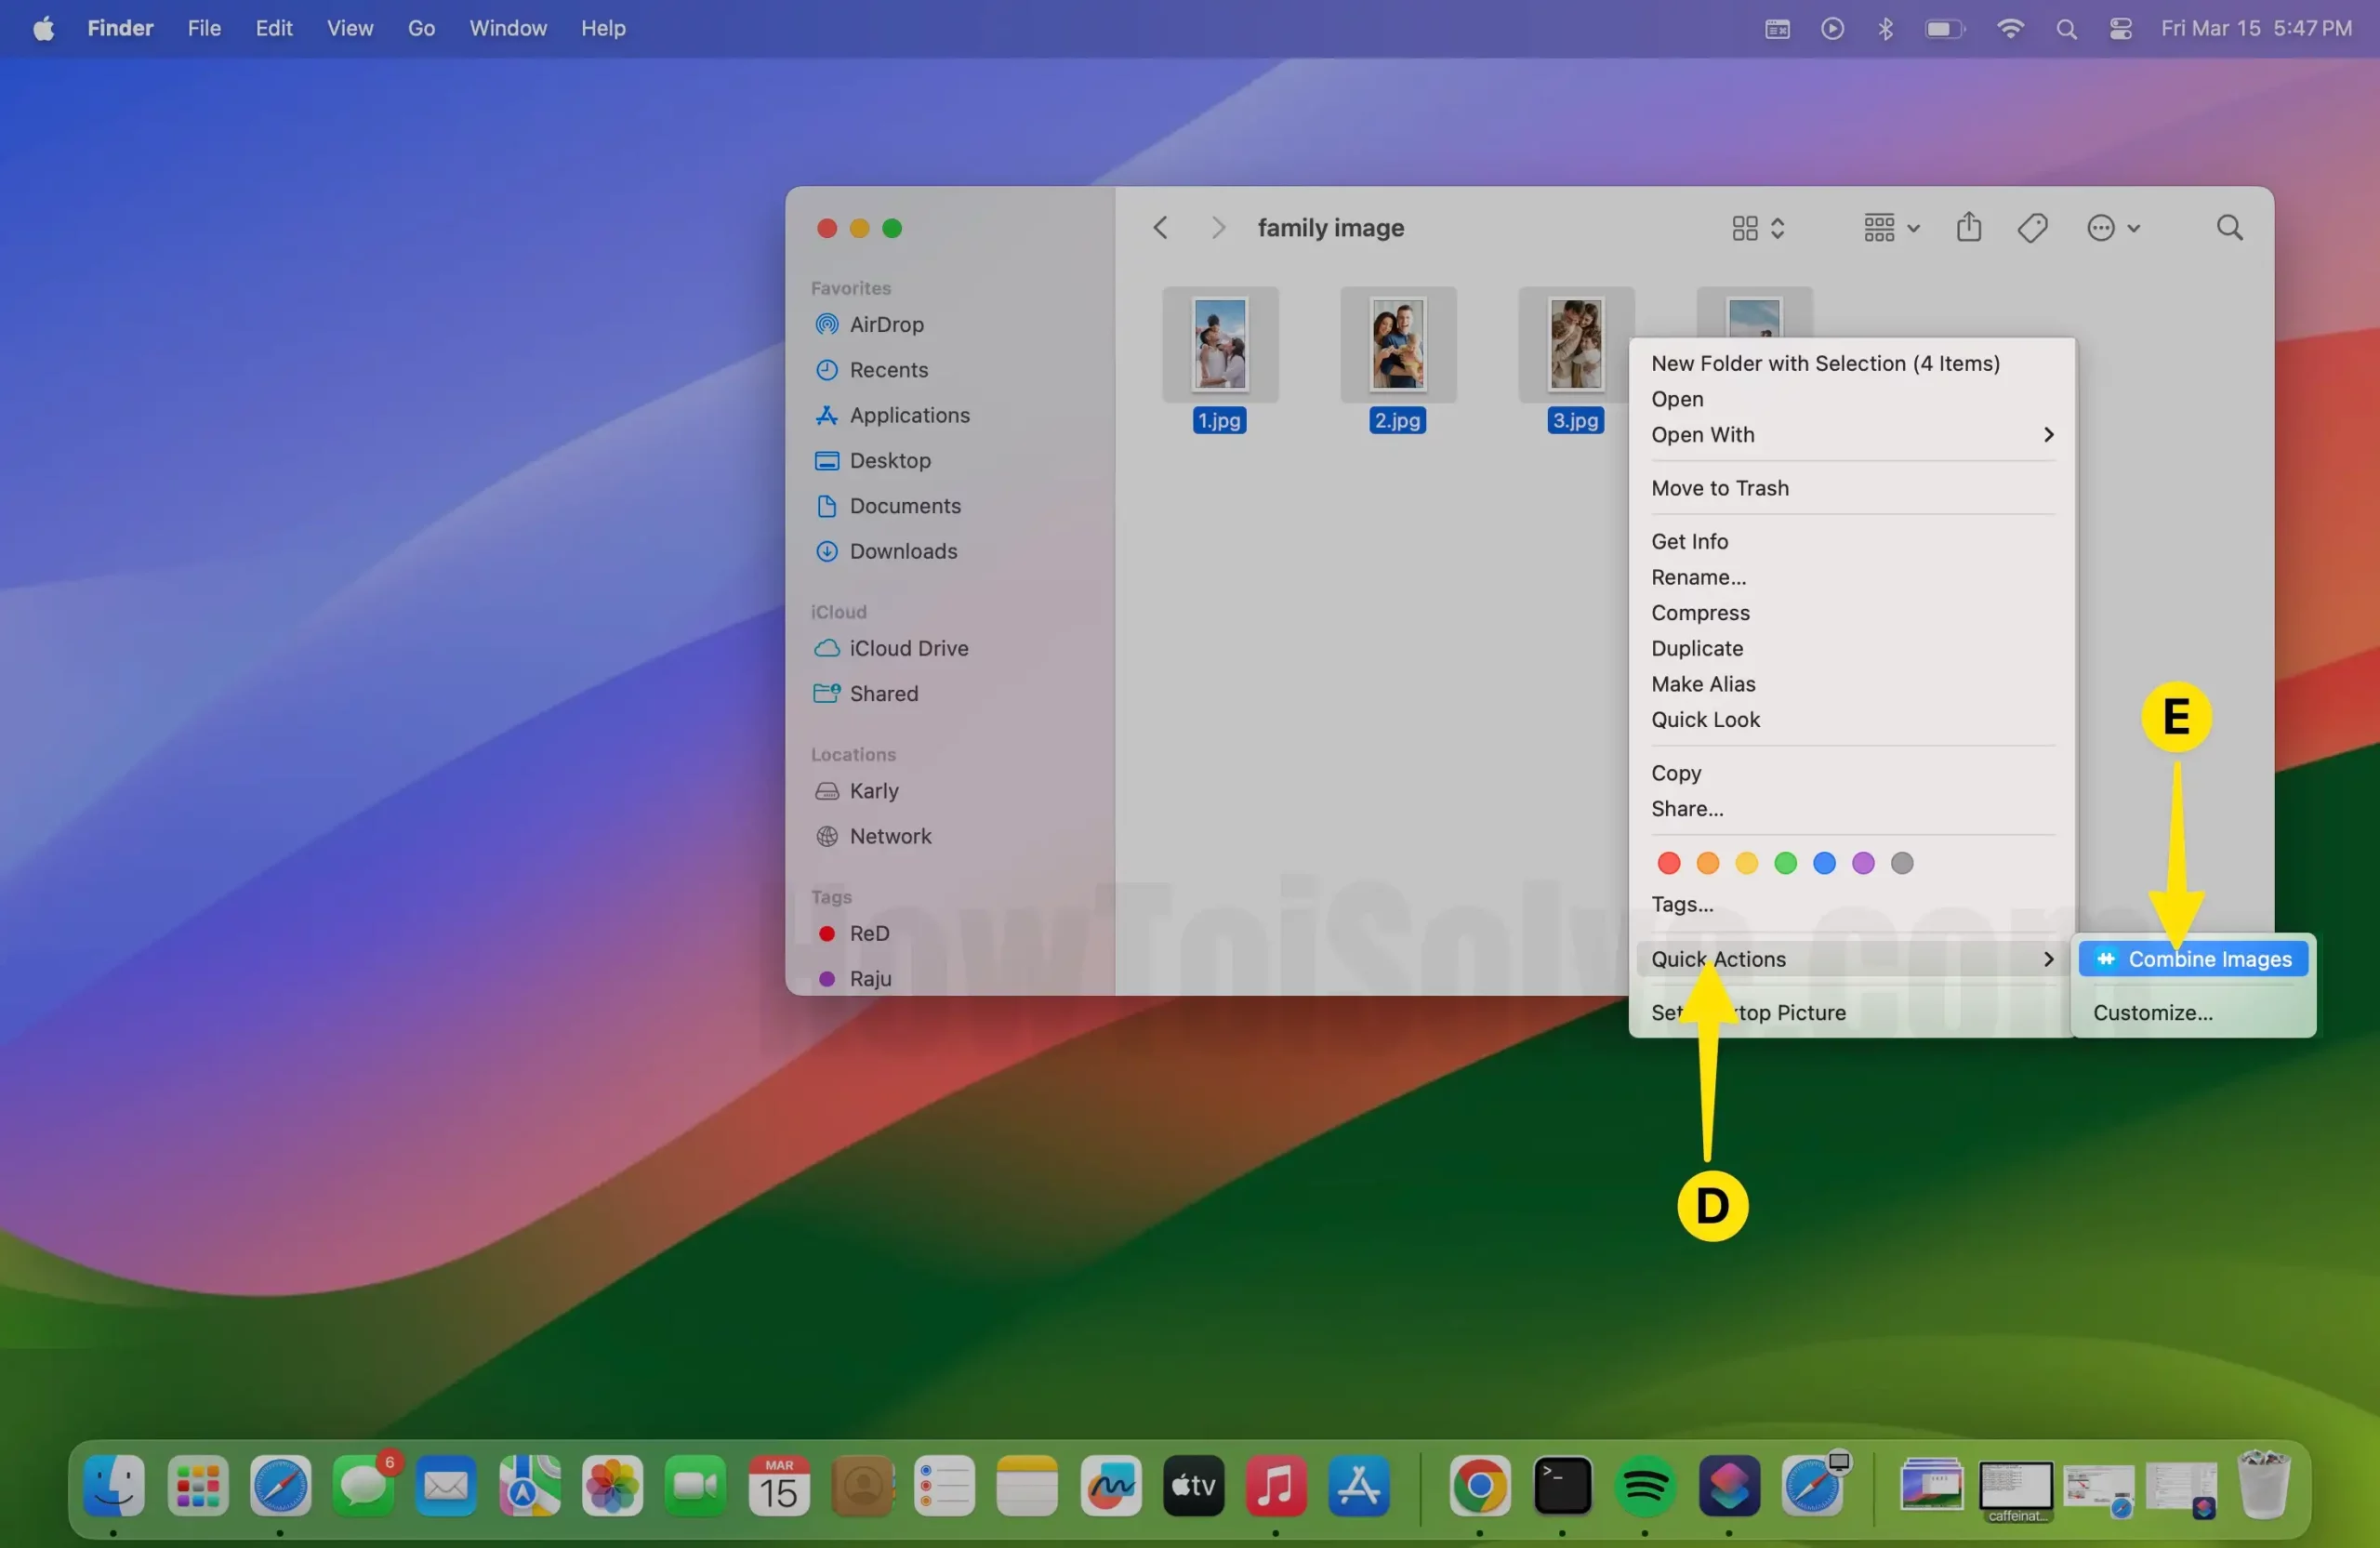
Task: Open AirDrop in the sidebar
Action: pyautogui.click(x=869, y=324)
